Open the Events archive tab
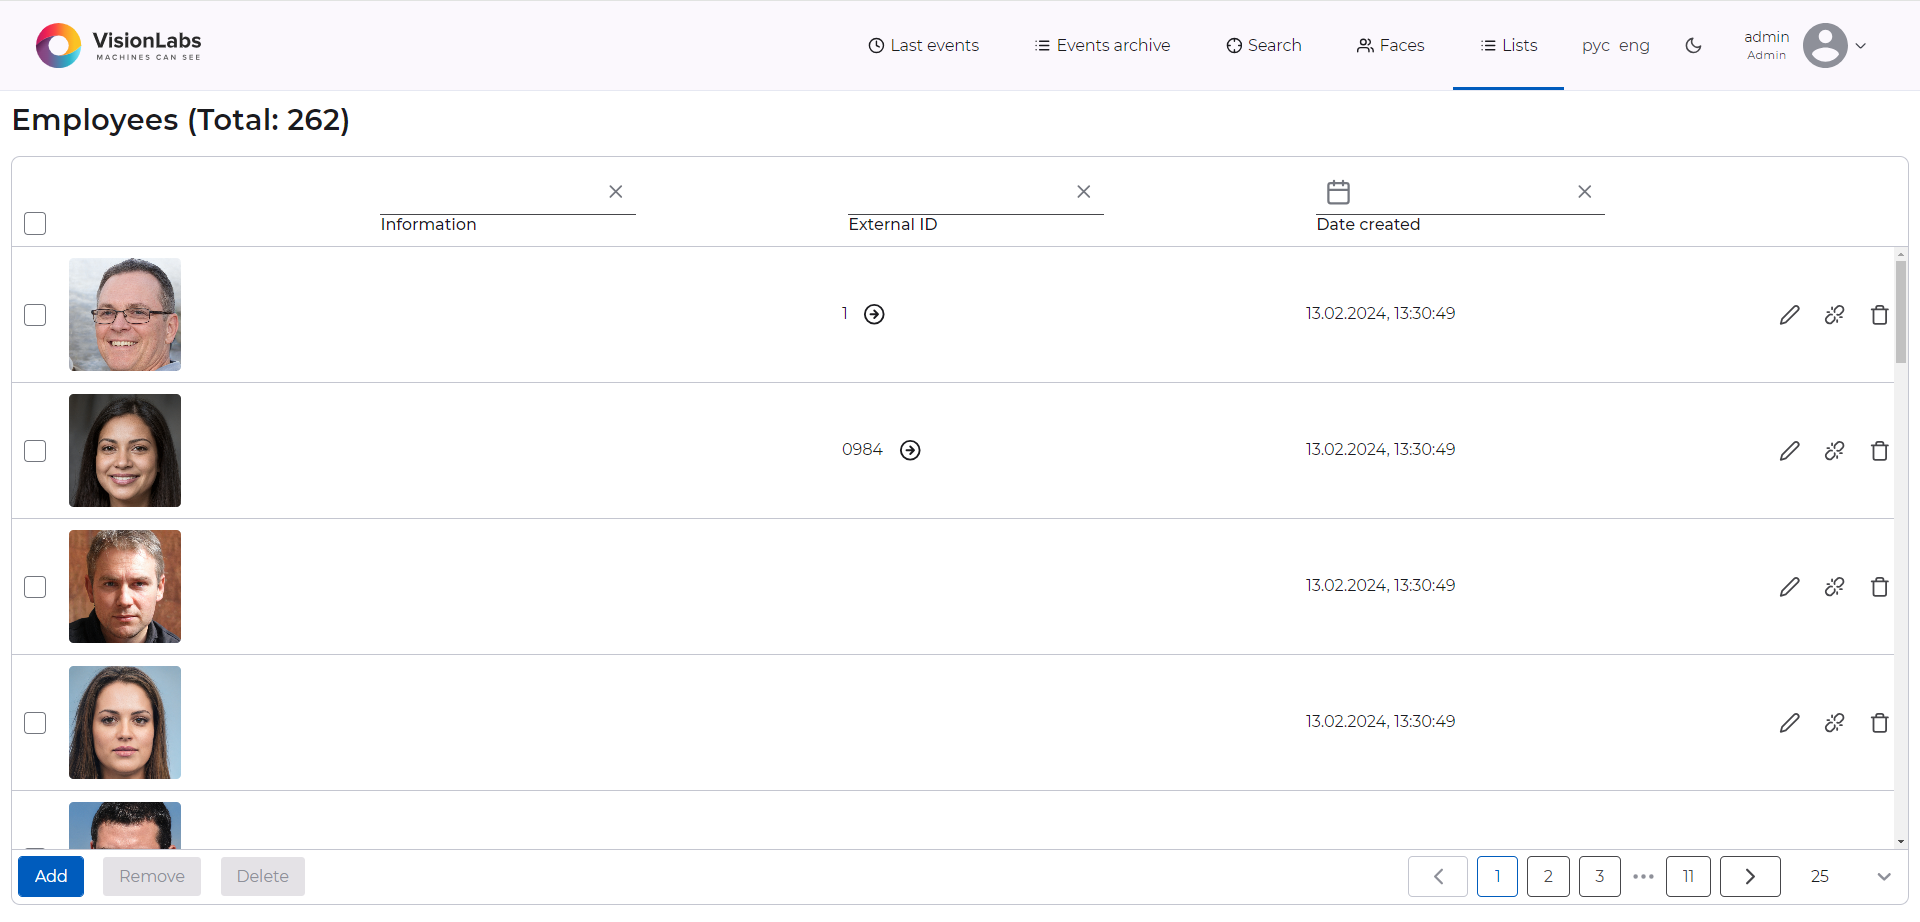The image size is (1920, 922). pos(1102,45)
